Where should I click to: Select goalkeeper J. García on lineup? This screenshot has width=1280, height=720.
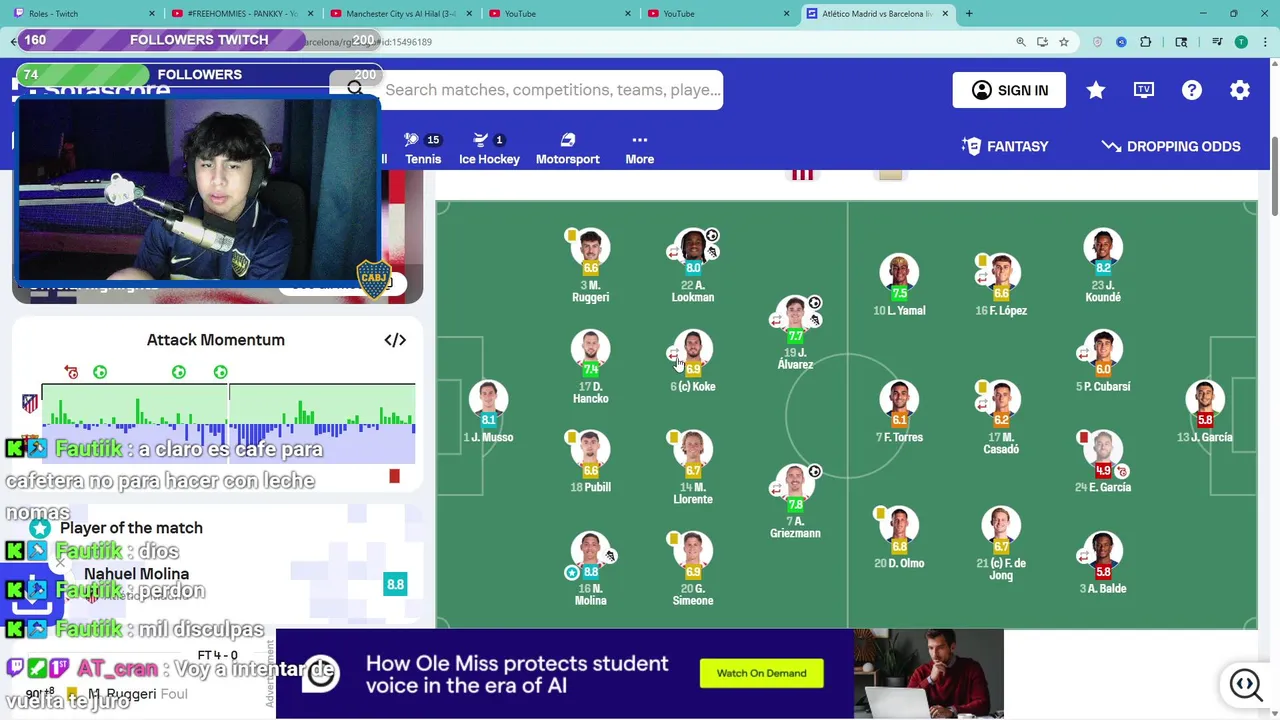[1205, 412]
